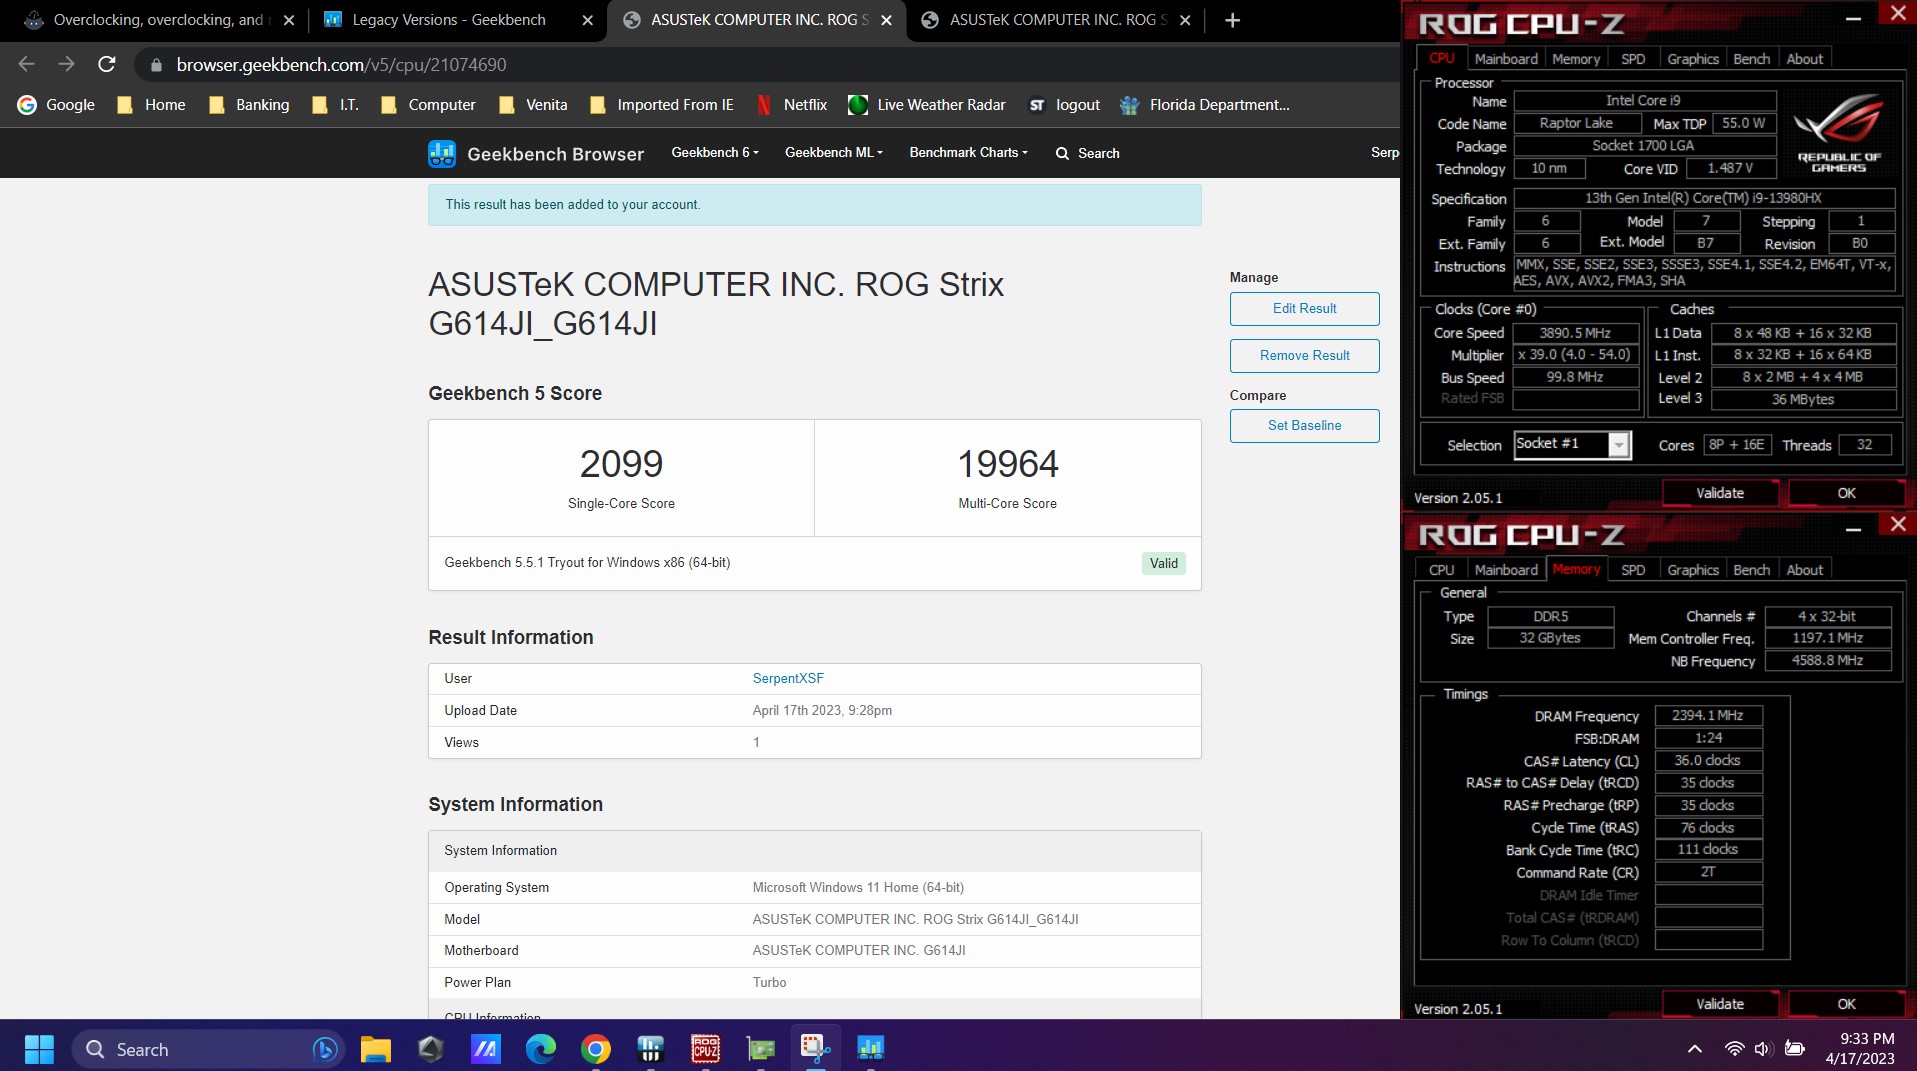Open the Florida Department bookmark
Screen dimensions: 1917x1071
1204,105
